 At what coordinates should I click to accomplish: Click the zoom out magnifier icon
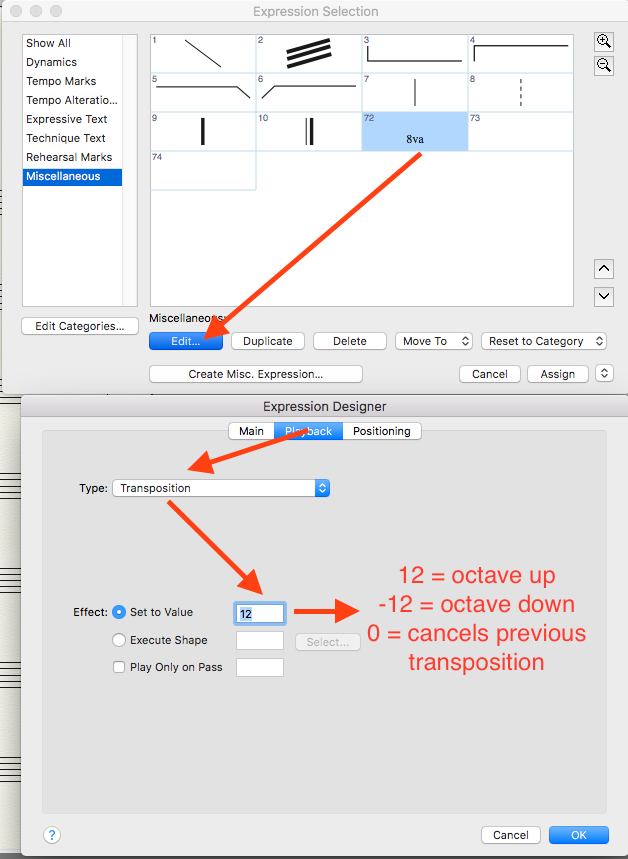pyautogui.click(x=604, y=65)
